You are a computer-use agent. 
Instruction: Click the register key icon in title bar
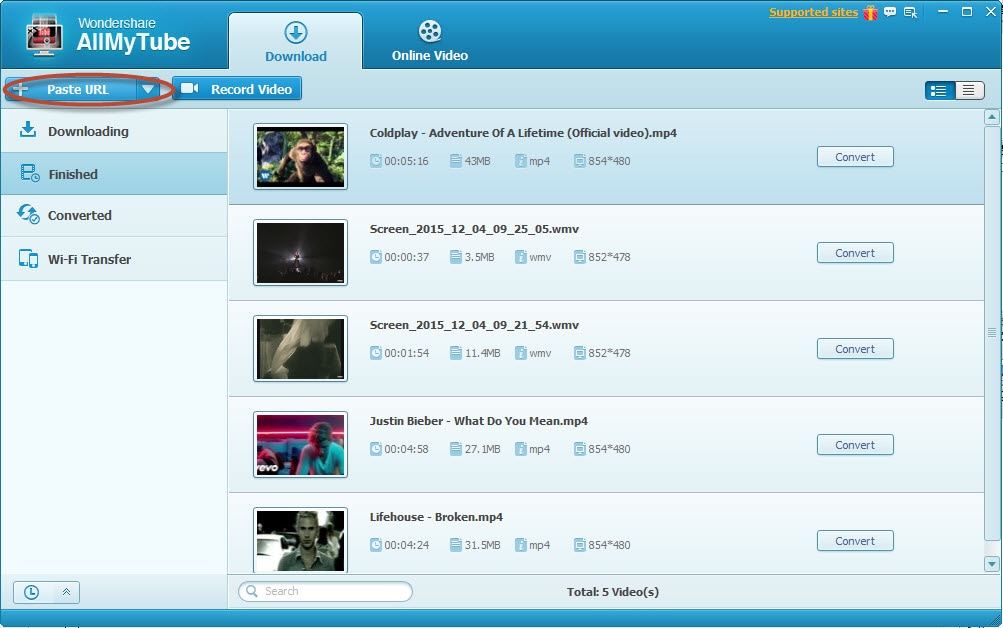click(x=910, y=12)
